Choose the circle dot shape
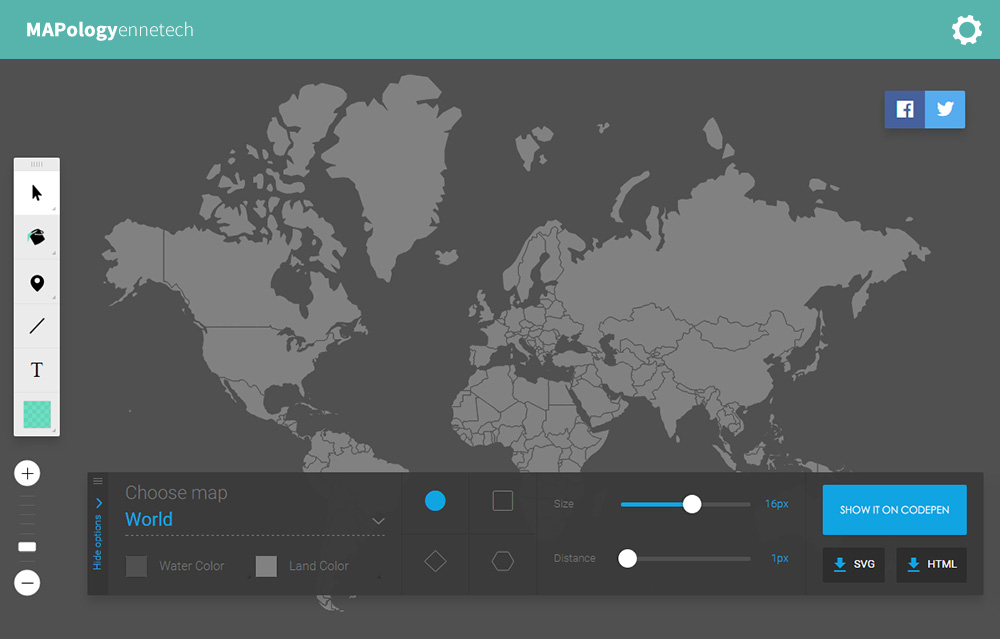1000x639 pixels. [x=435, y=501]
